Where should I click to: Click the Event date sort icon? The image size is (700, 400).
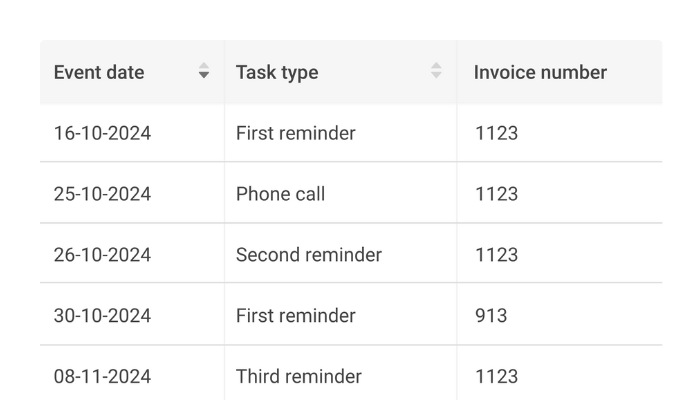point(204,72)
